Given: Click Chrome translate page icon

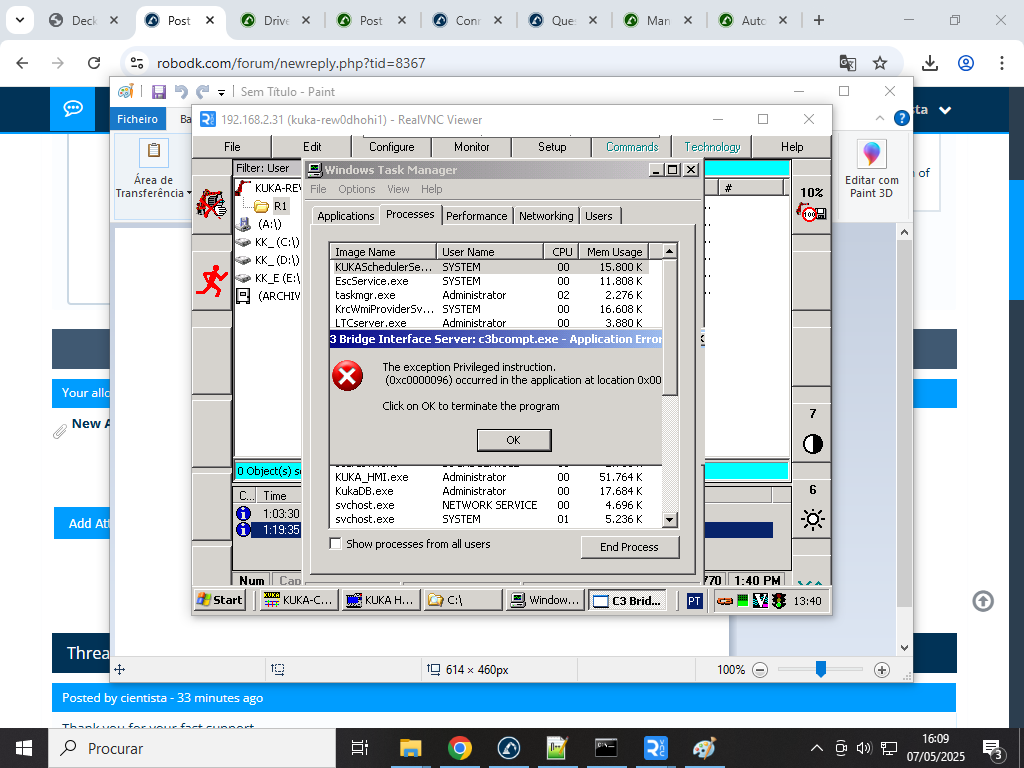Looking at the screenshot, I should (x=848, y=63).
